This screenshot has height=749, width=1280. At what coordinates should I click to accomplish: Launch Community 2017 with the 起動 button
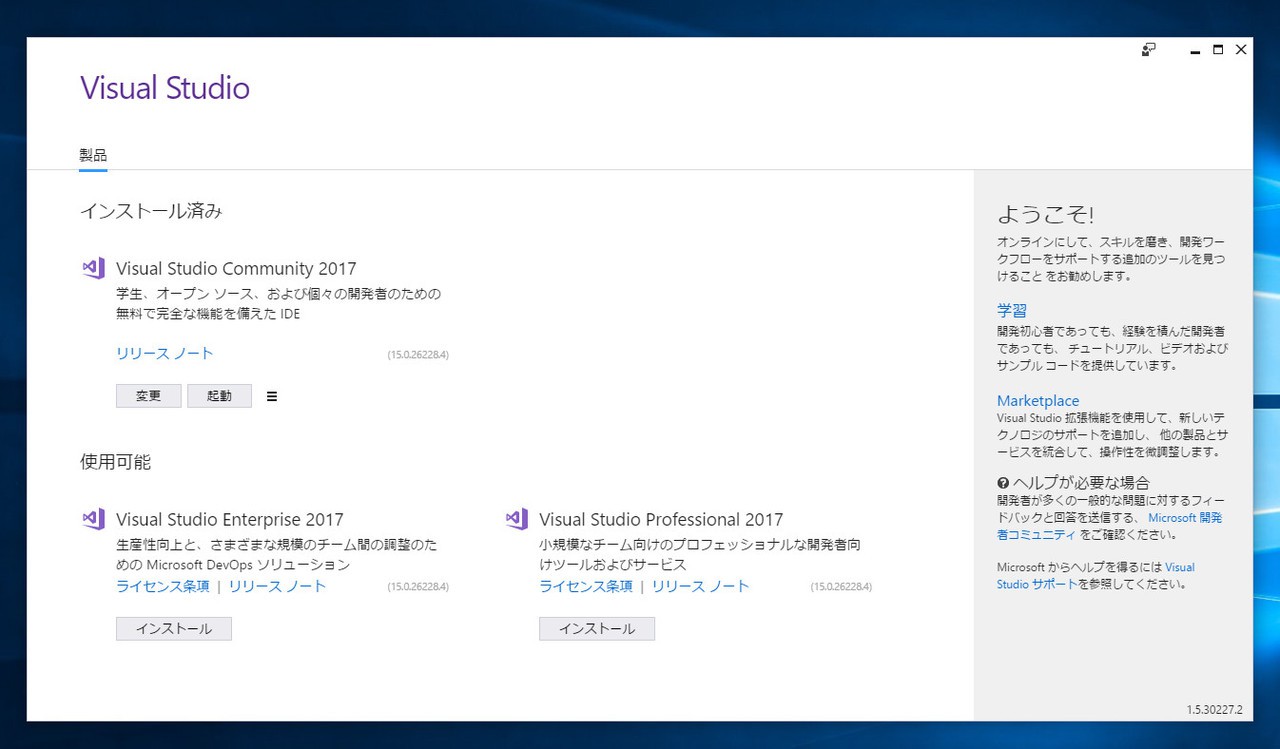coord(219,396)
